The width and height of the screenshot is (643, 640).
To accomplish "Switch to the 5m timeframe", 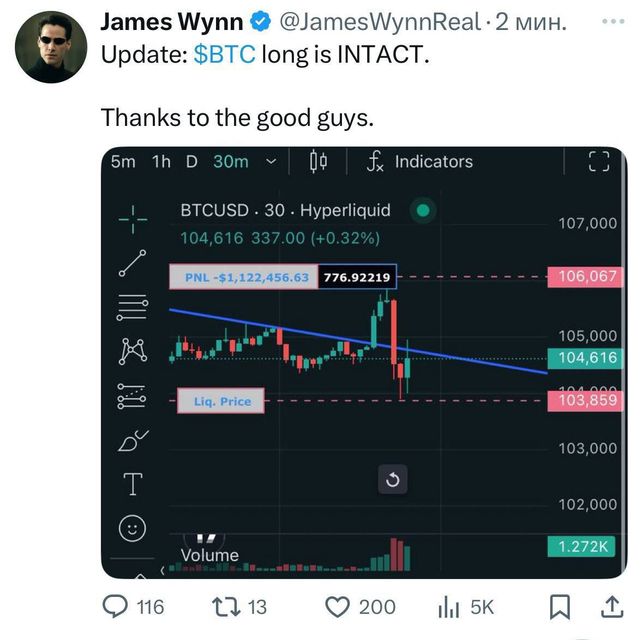I will coord(123,162).
